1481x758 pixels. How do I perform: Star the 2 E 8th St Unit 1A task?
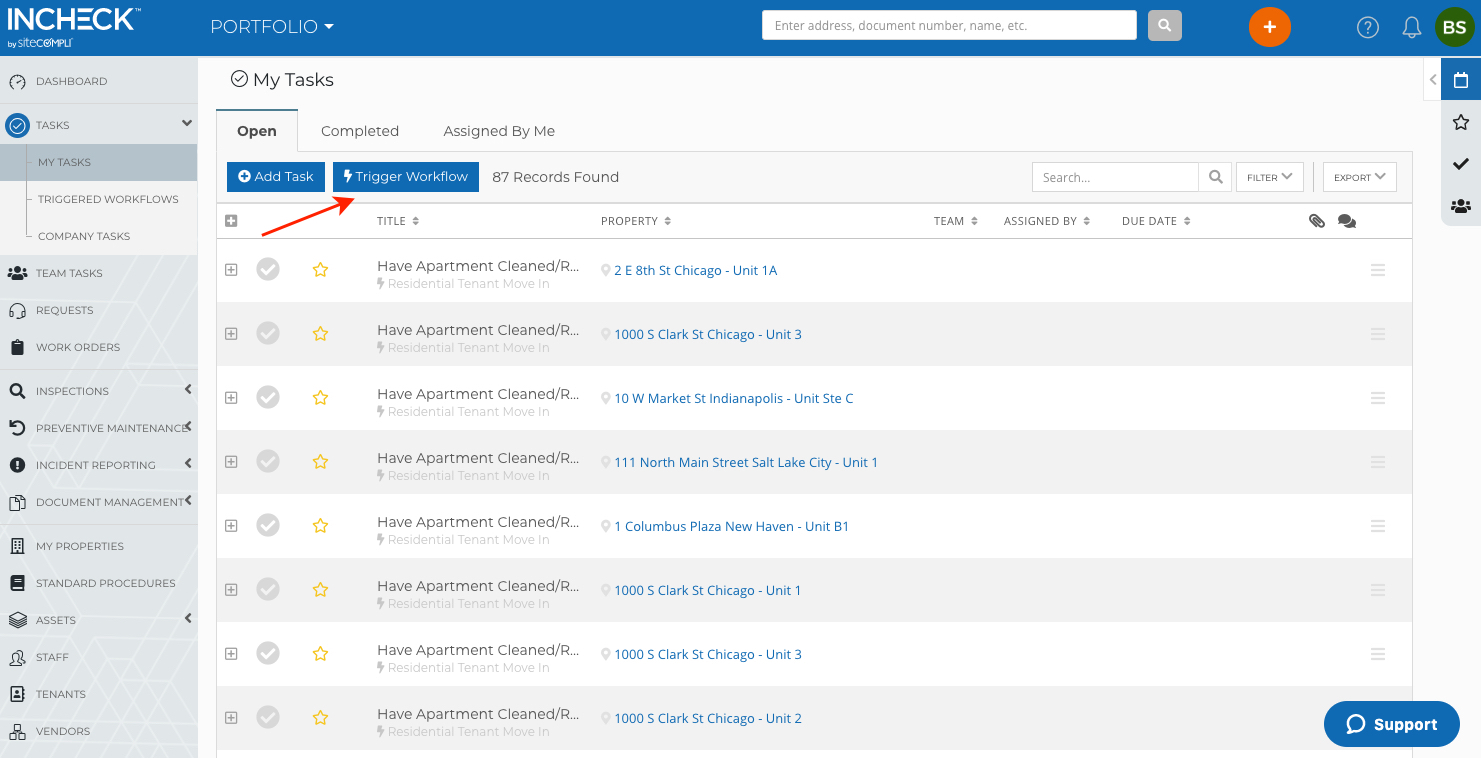320,269
